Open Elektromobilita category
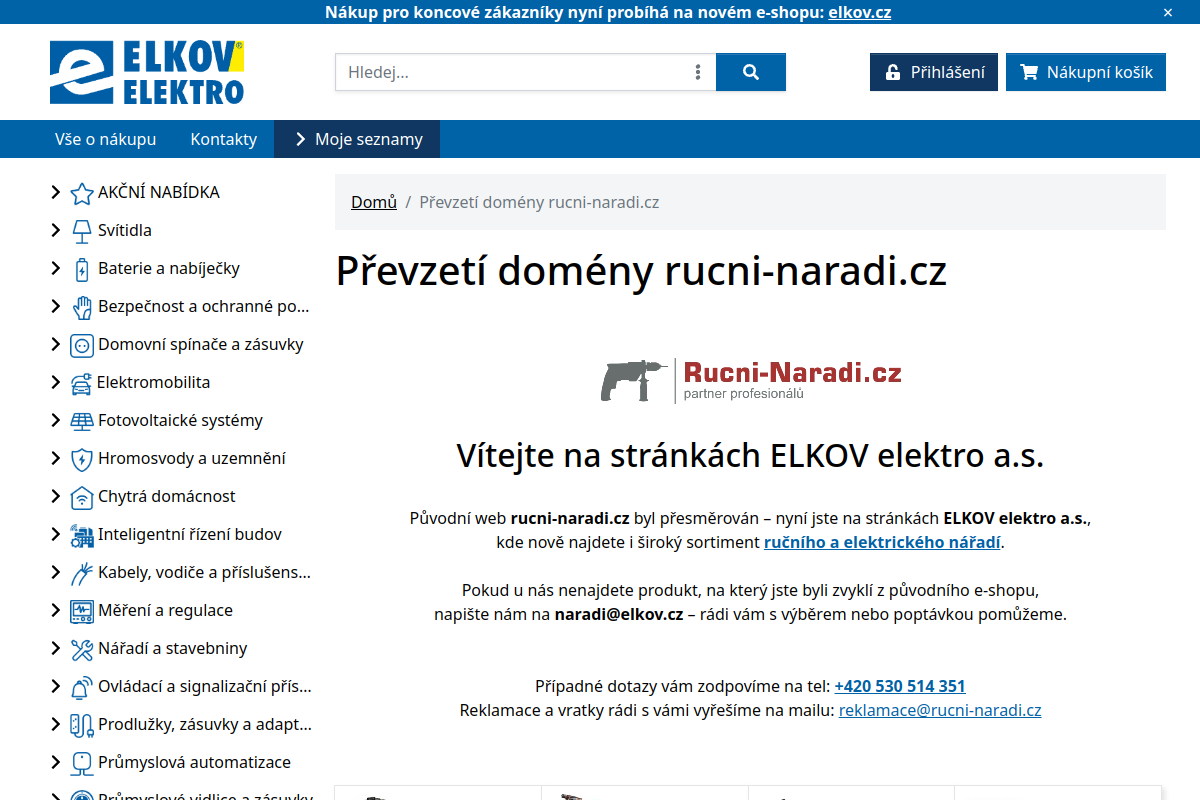The image size is (1200, 800). (153, 382)
